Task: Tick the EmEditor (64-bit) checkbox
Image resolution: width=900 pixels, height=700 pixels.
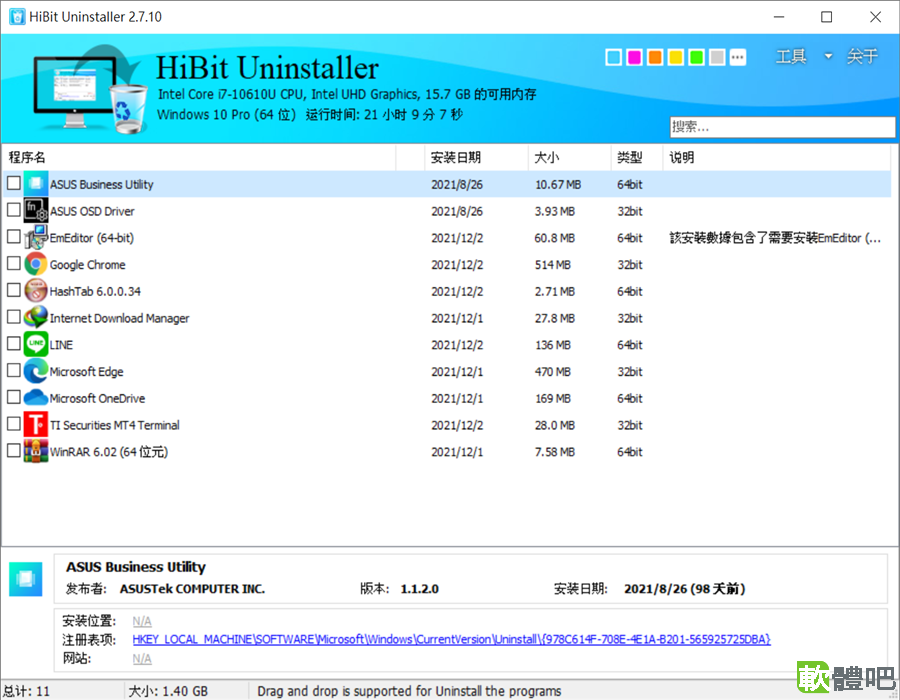Action: point(14,236)
